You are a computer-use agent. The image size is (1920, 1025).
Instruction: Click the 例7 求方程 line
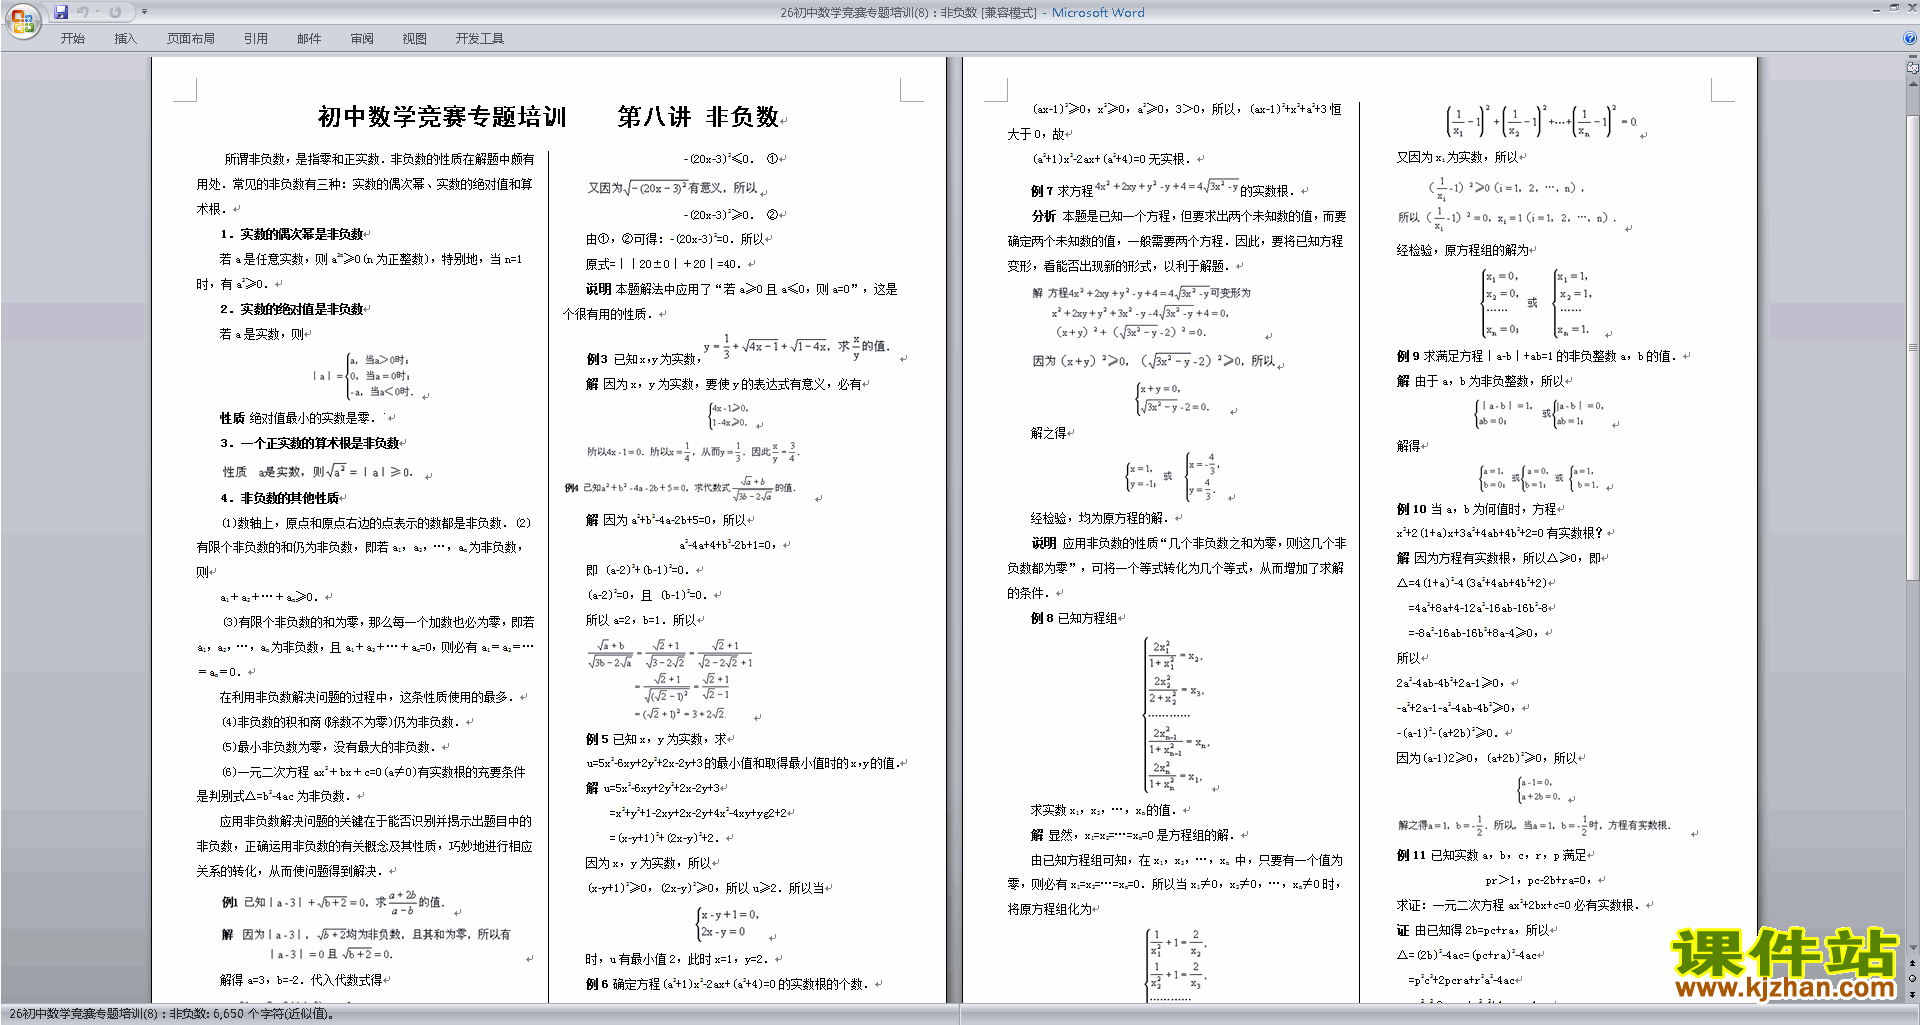pyautogui.click(x=1164, y=189)
